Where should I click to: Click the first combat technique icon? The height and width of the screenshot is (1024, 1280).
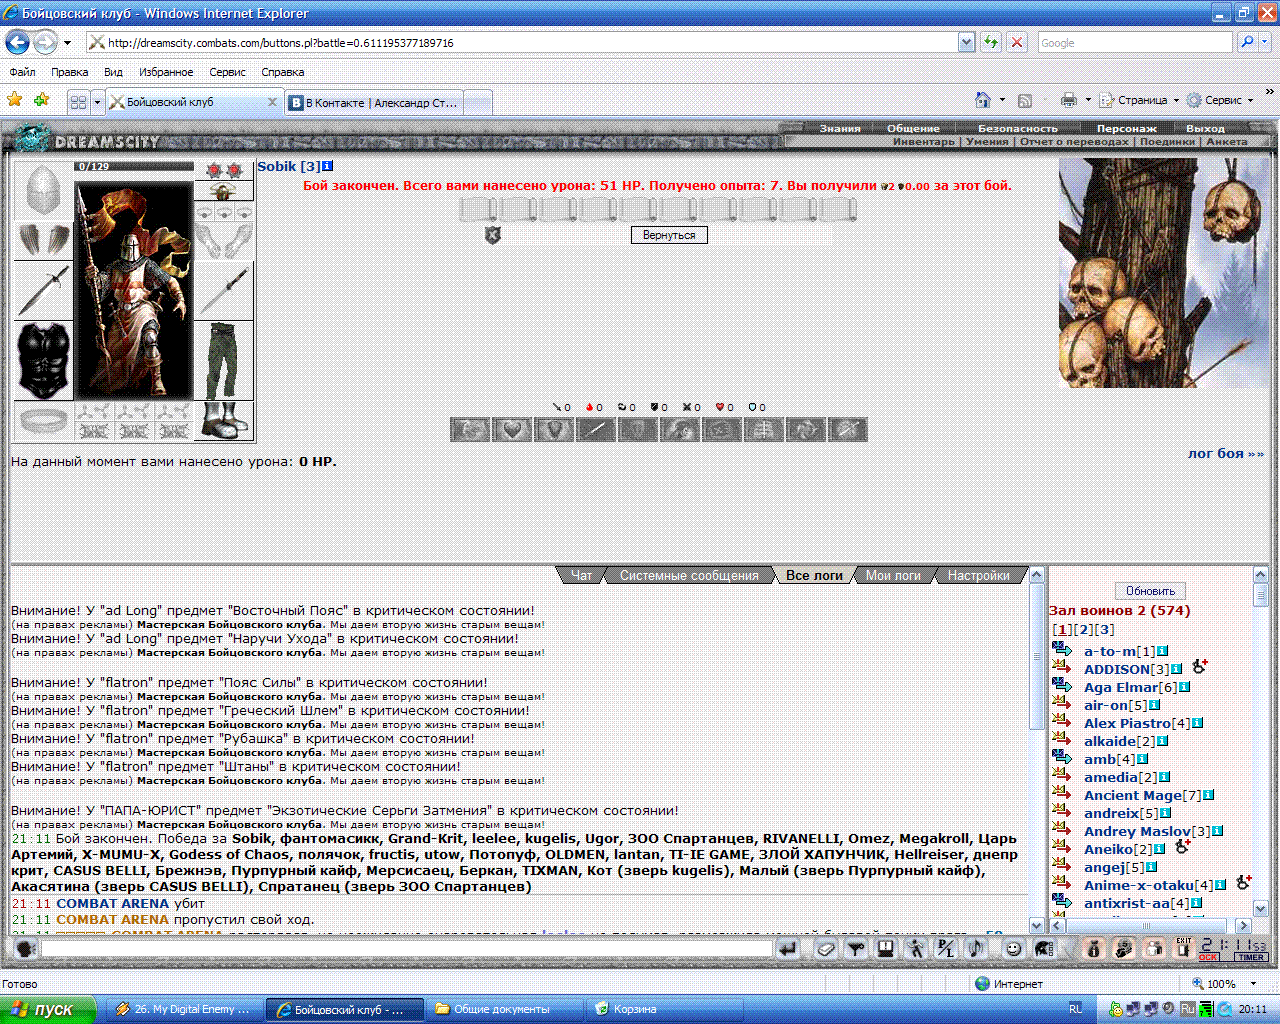point(470,430)
